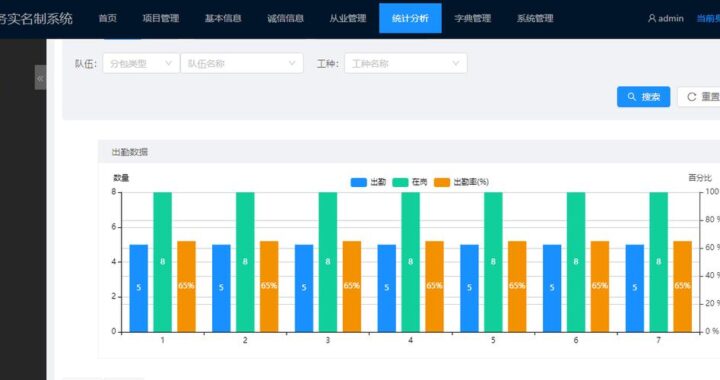
Task: Click blue 出勤 bar for day 5
Action: pyautogui.click(x=469, y=288)
